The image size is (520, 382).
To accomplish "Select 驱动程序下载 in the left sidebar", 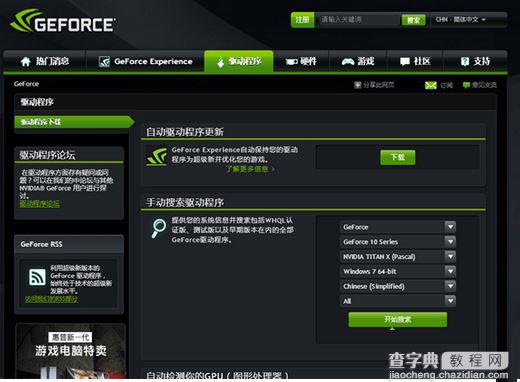I will click(74, 122).
